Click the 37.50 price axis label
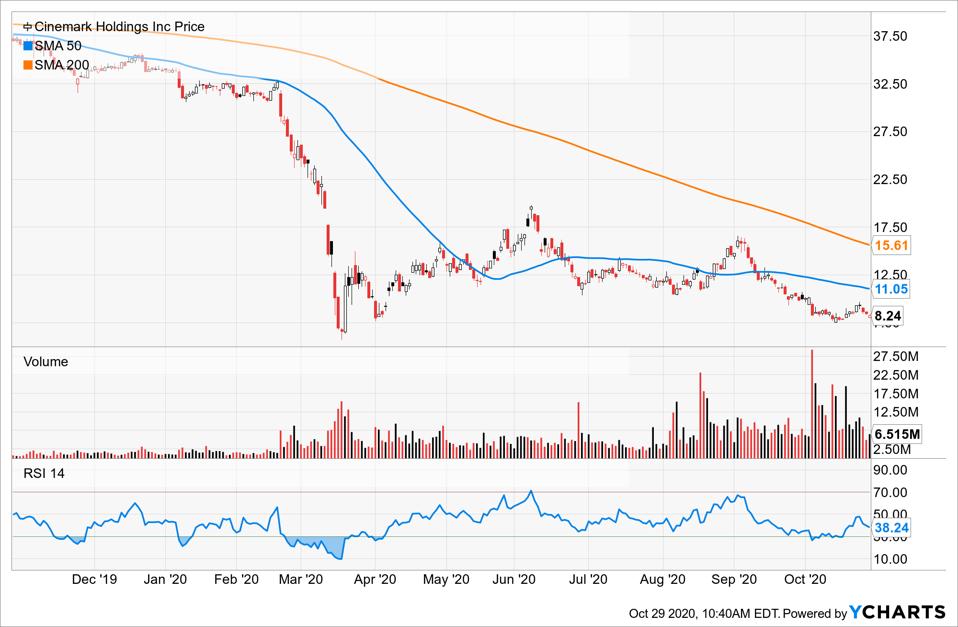Image resolution: width=958 pixels, height=627 pixels. tap(890, 36)
